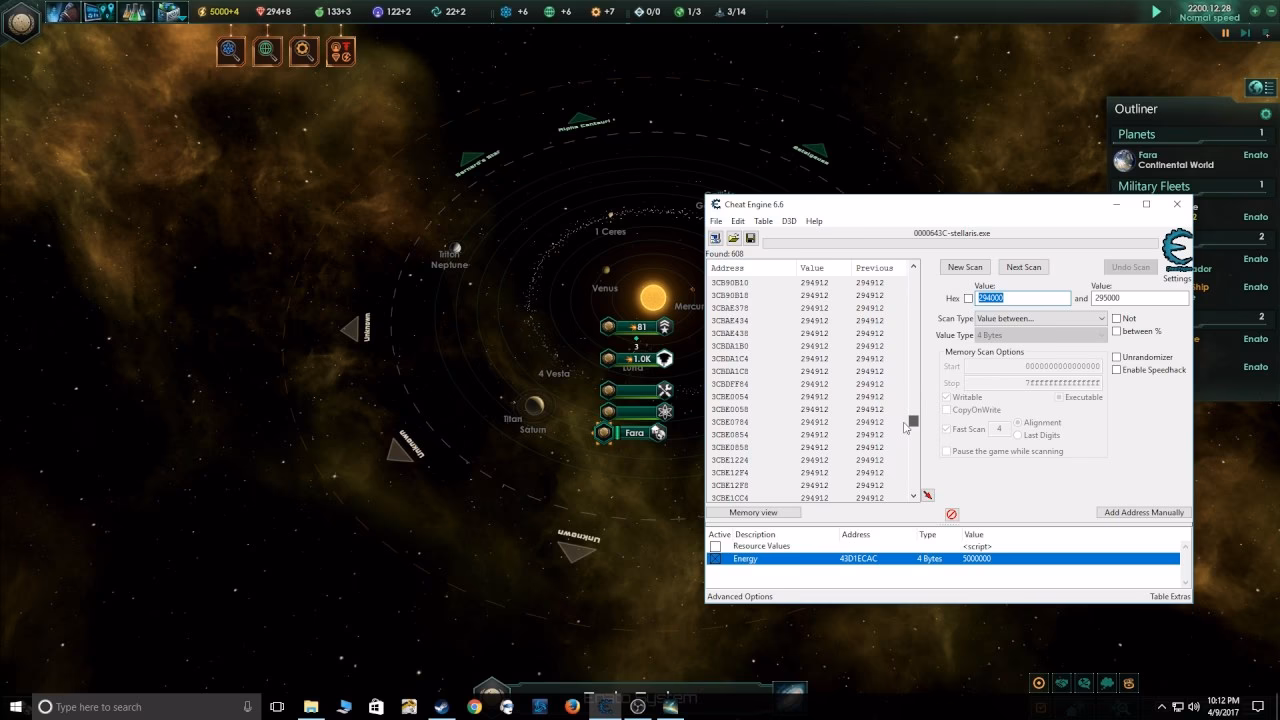Open Table Extras in Cheat Engine
Image resolution: width=1280 pixels, height=720 pixels.
tap(1170, 596)
